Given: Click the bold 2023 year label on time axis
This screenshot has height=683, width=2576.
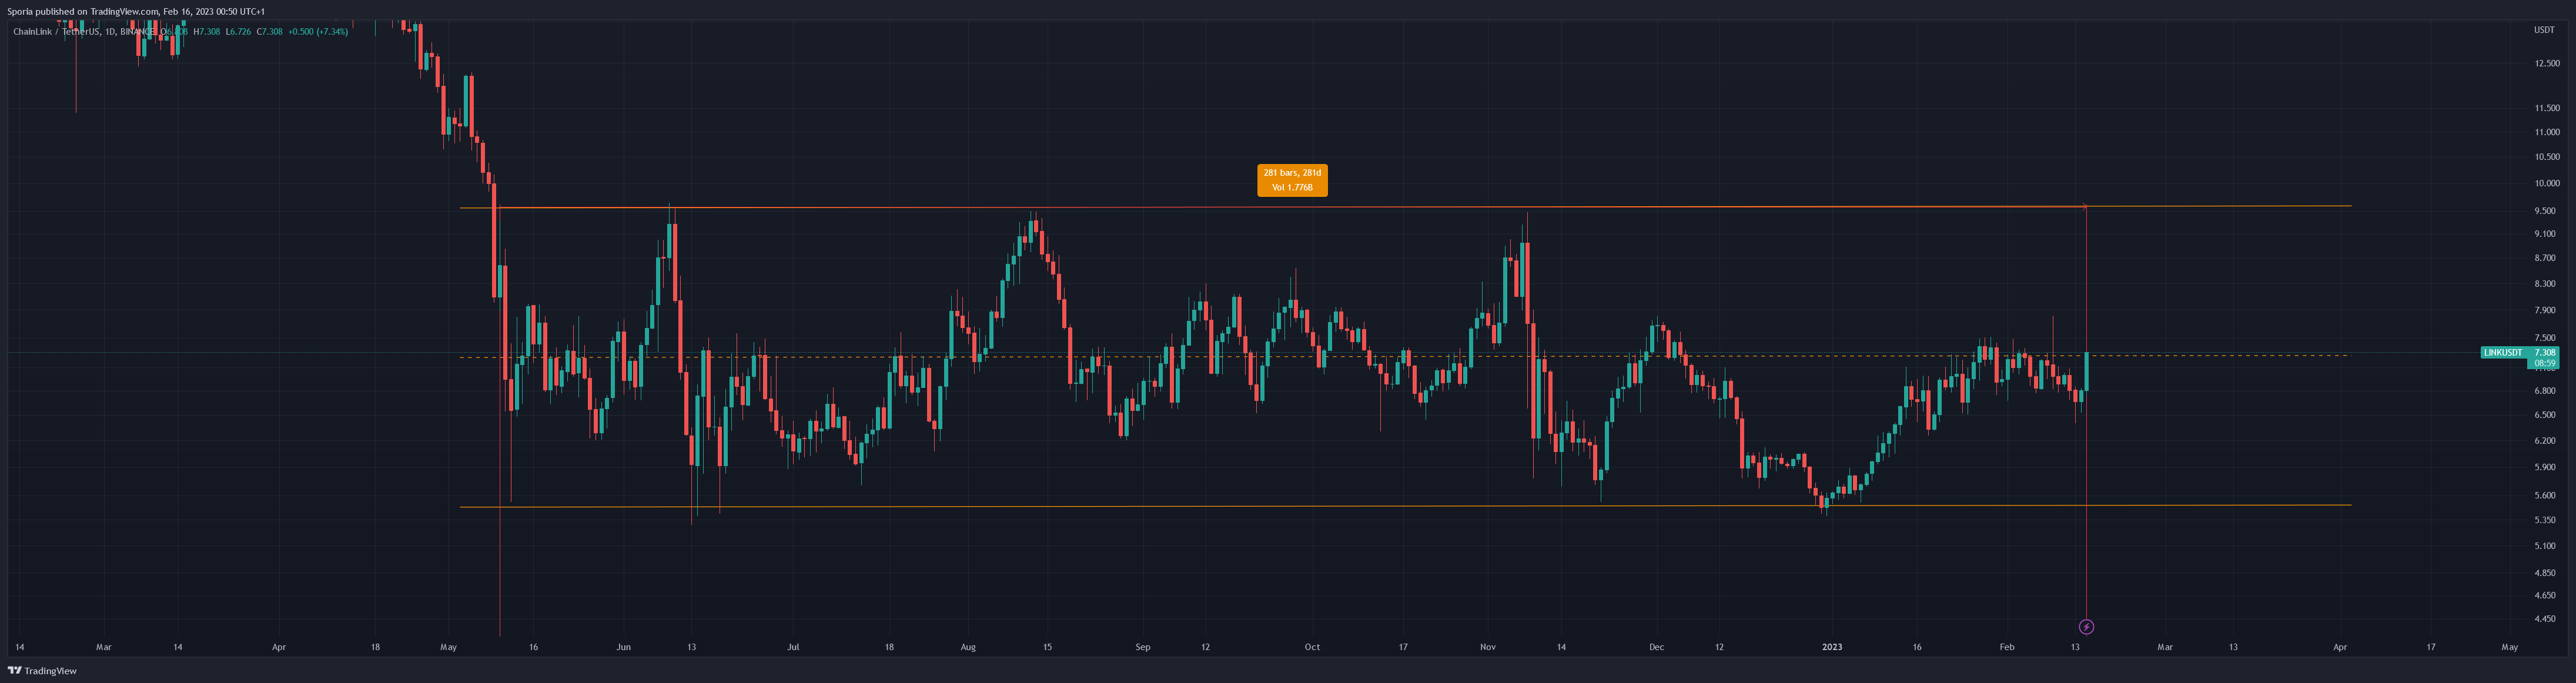Looking at the screenshot, I should (1832, 647).
